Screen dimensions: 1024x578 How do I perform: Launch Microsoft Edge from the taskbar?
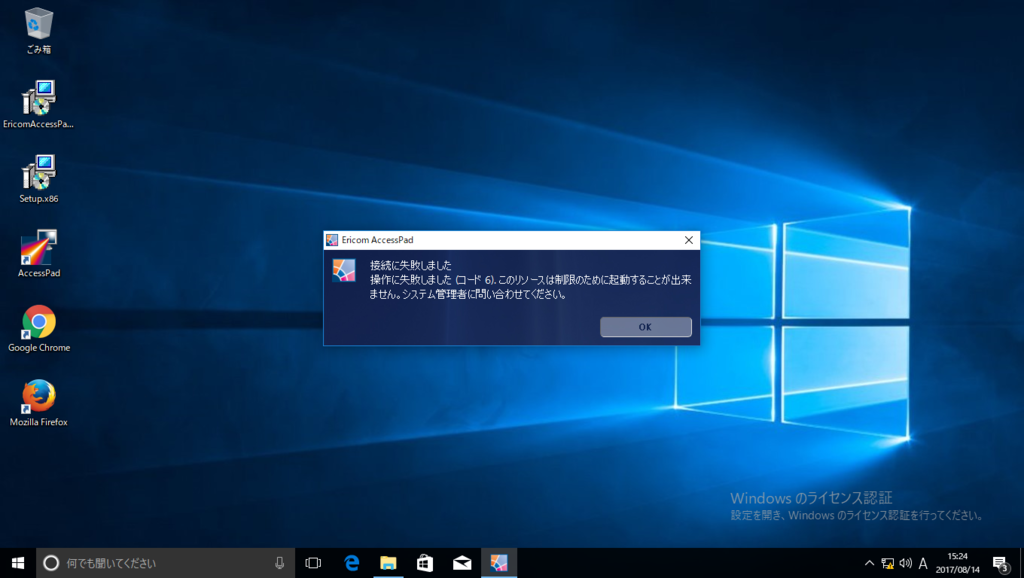[x=352, y=563]
